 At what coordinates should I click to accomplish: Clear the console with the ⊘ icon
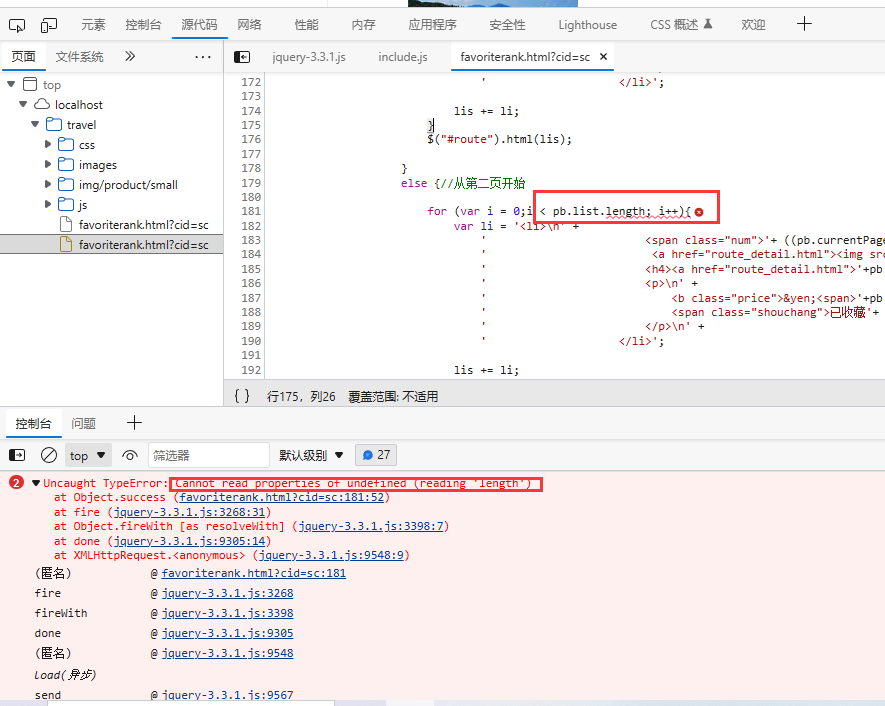pos(48,455)
